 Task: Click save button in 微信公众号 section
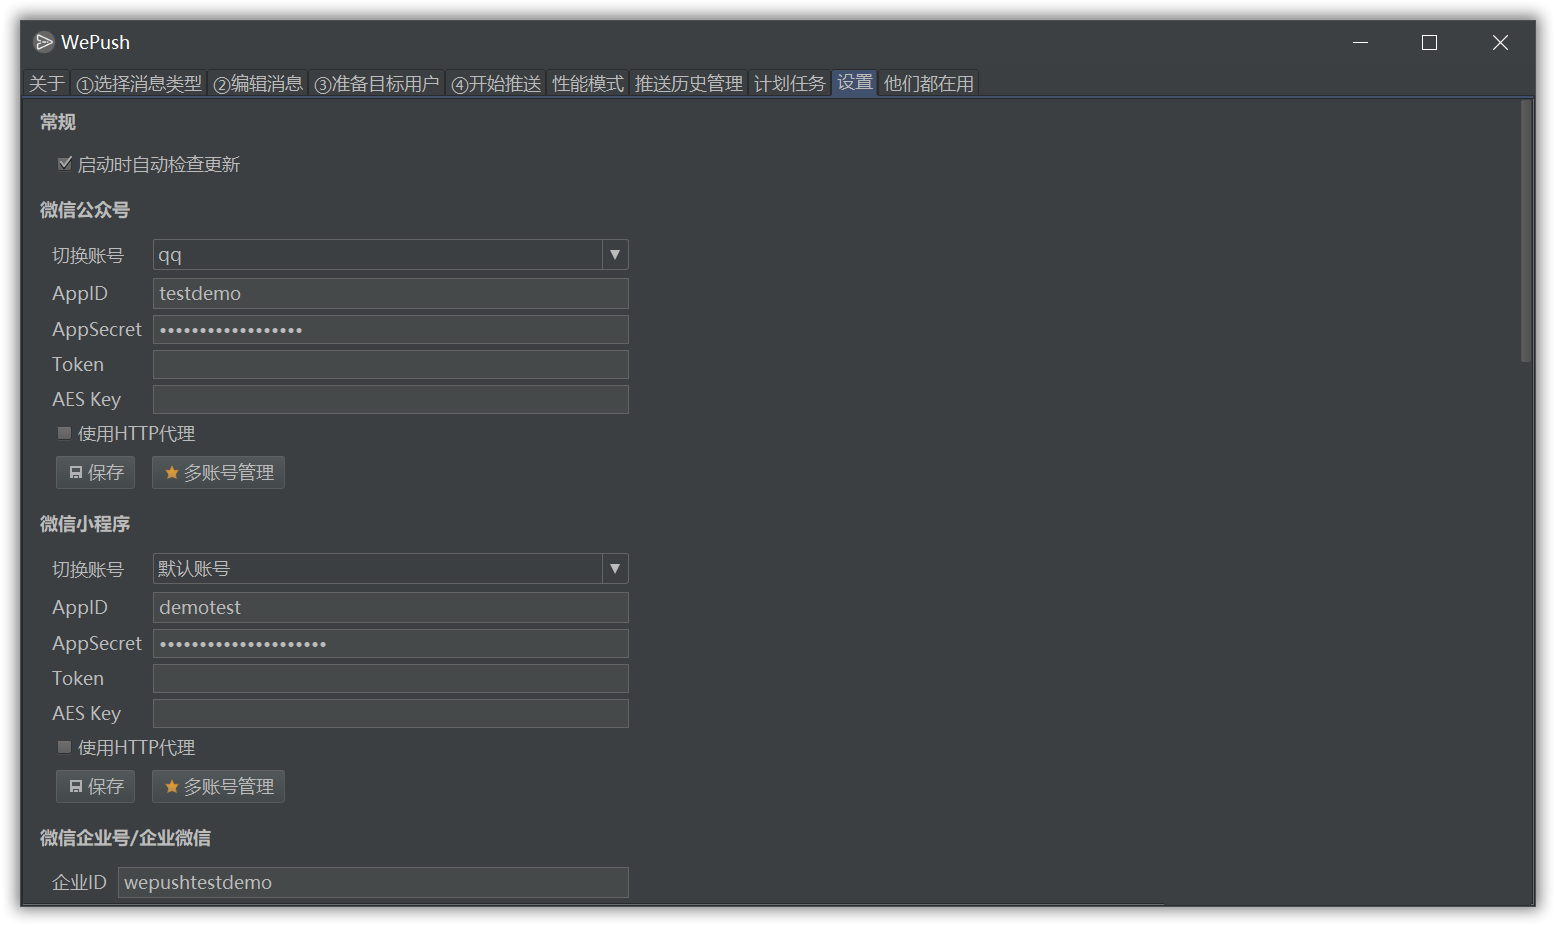click(96, 473)
